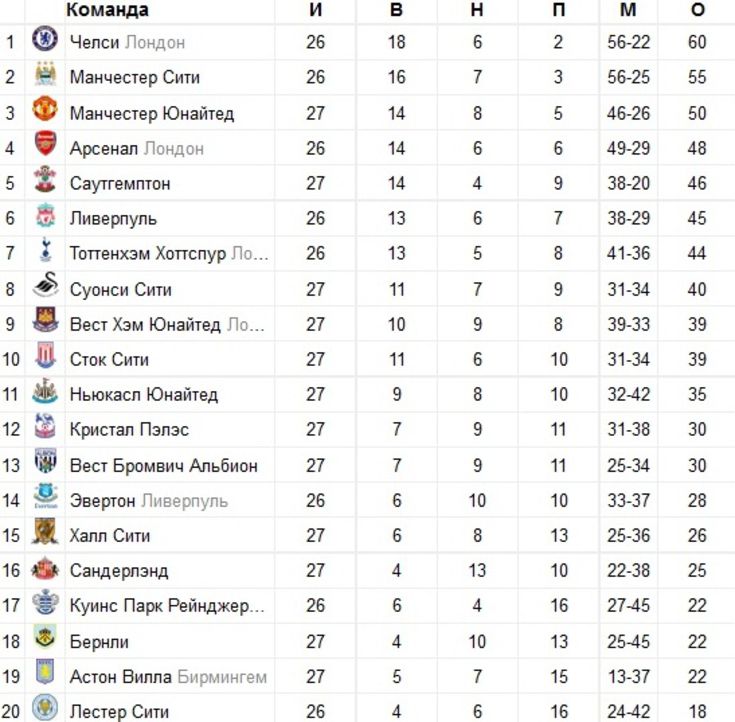This screenshot has width=735, height=722.
Task: Click the Liverpool club crest icon
Action: point(45,215)
